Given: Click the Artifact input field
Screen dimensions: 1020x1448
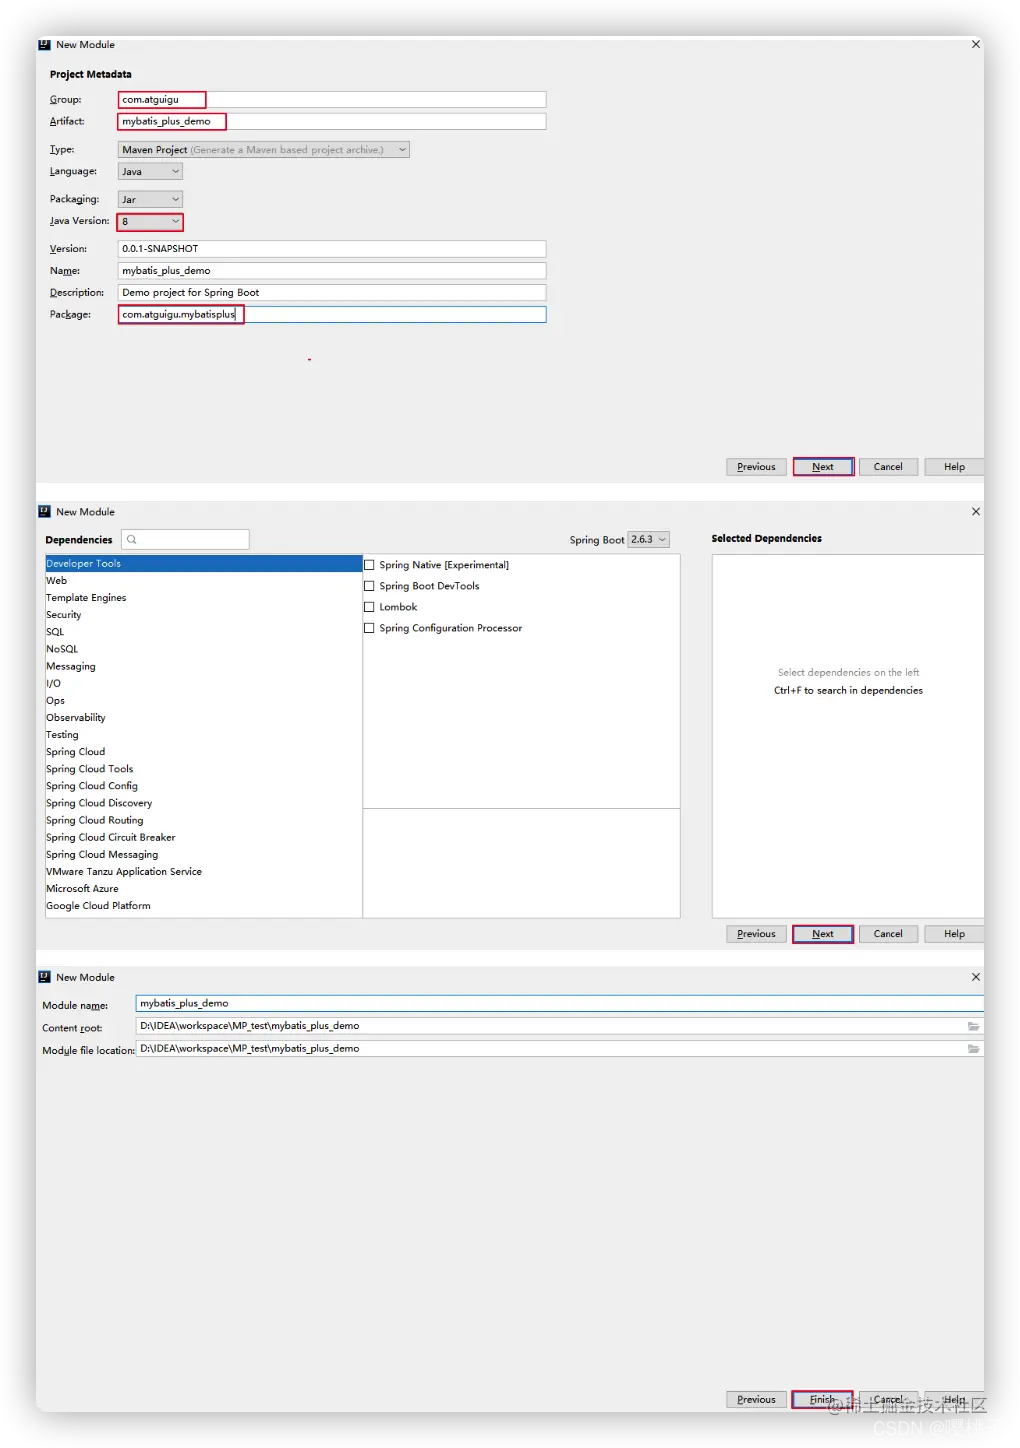Looking at the screenshot, I should (x=332, y=122).
